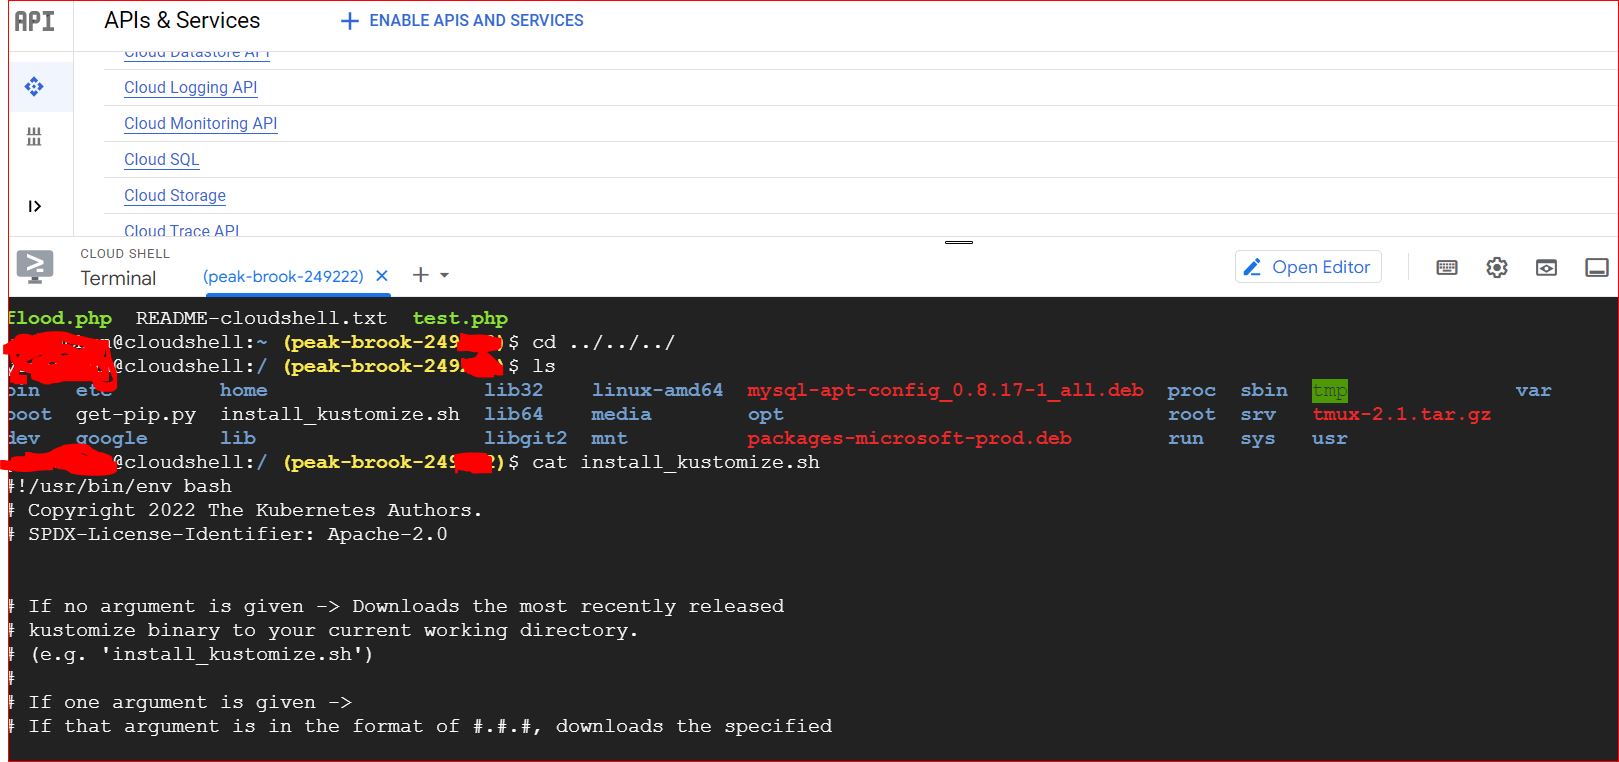Open the Cloud SQL link

tap(161, 160)
